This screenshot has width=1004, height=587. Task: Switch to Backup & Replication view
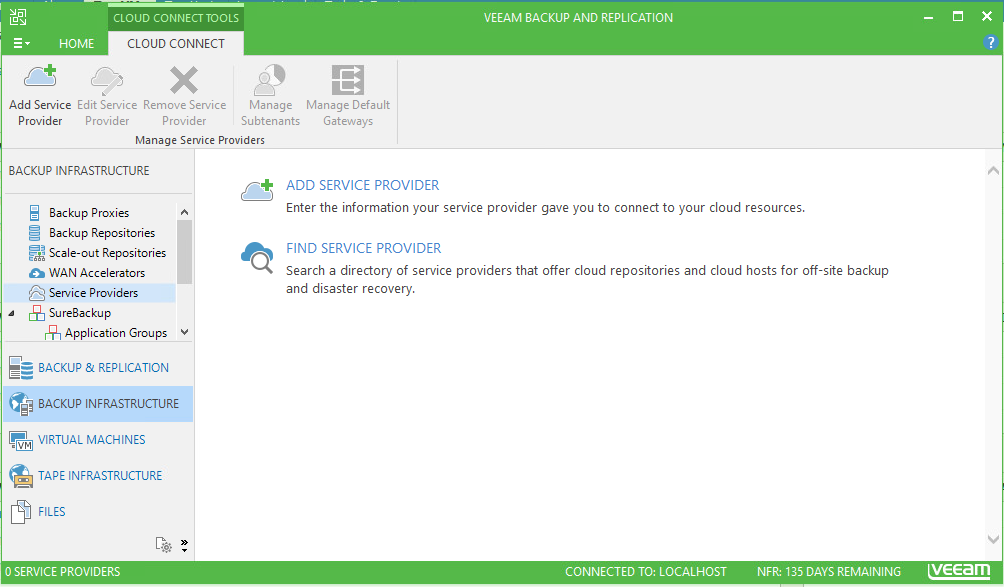pyautogui.click(x=103, y=368)
